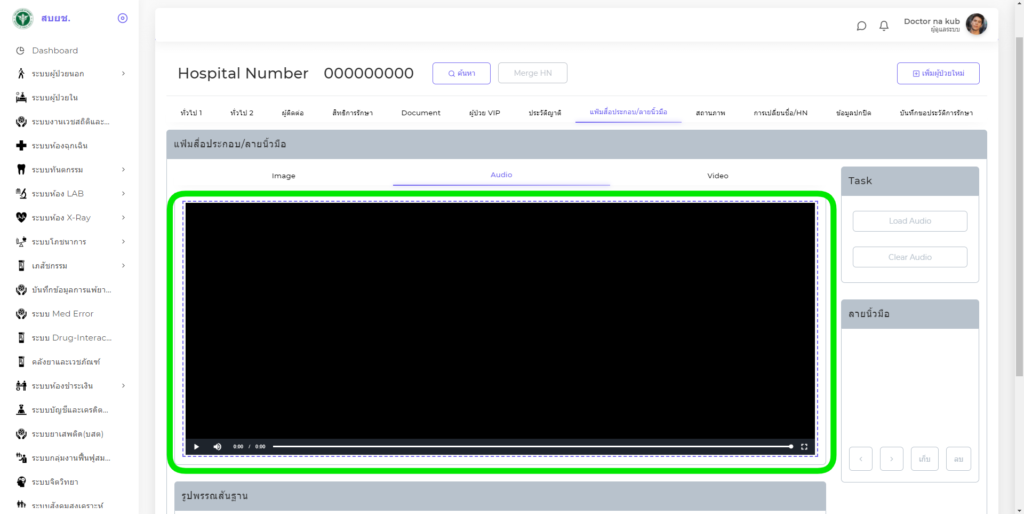
Task: Expand the ระบบผู้ป่วยนอก submenu
Action: pyautogui.click(x=123, y=73)
